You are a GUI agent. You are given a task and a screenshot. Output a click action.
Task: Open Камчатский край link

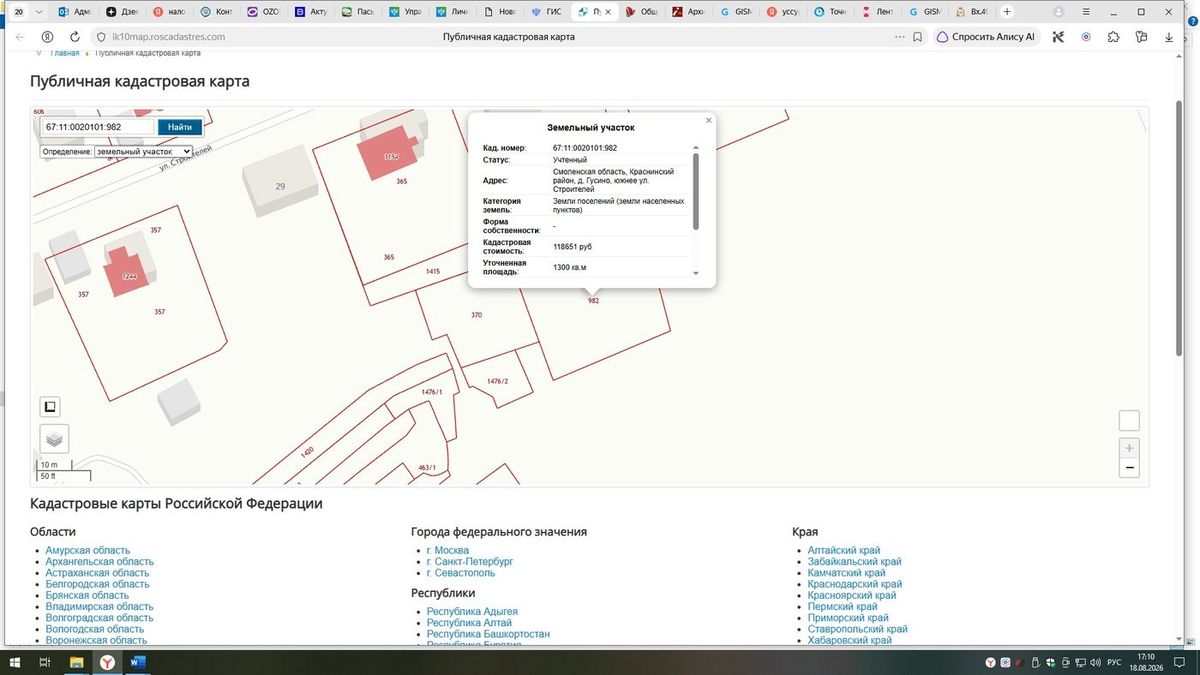(x=846, y=573)
